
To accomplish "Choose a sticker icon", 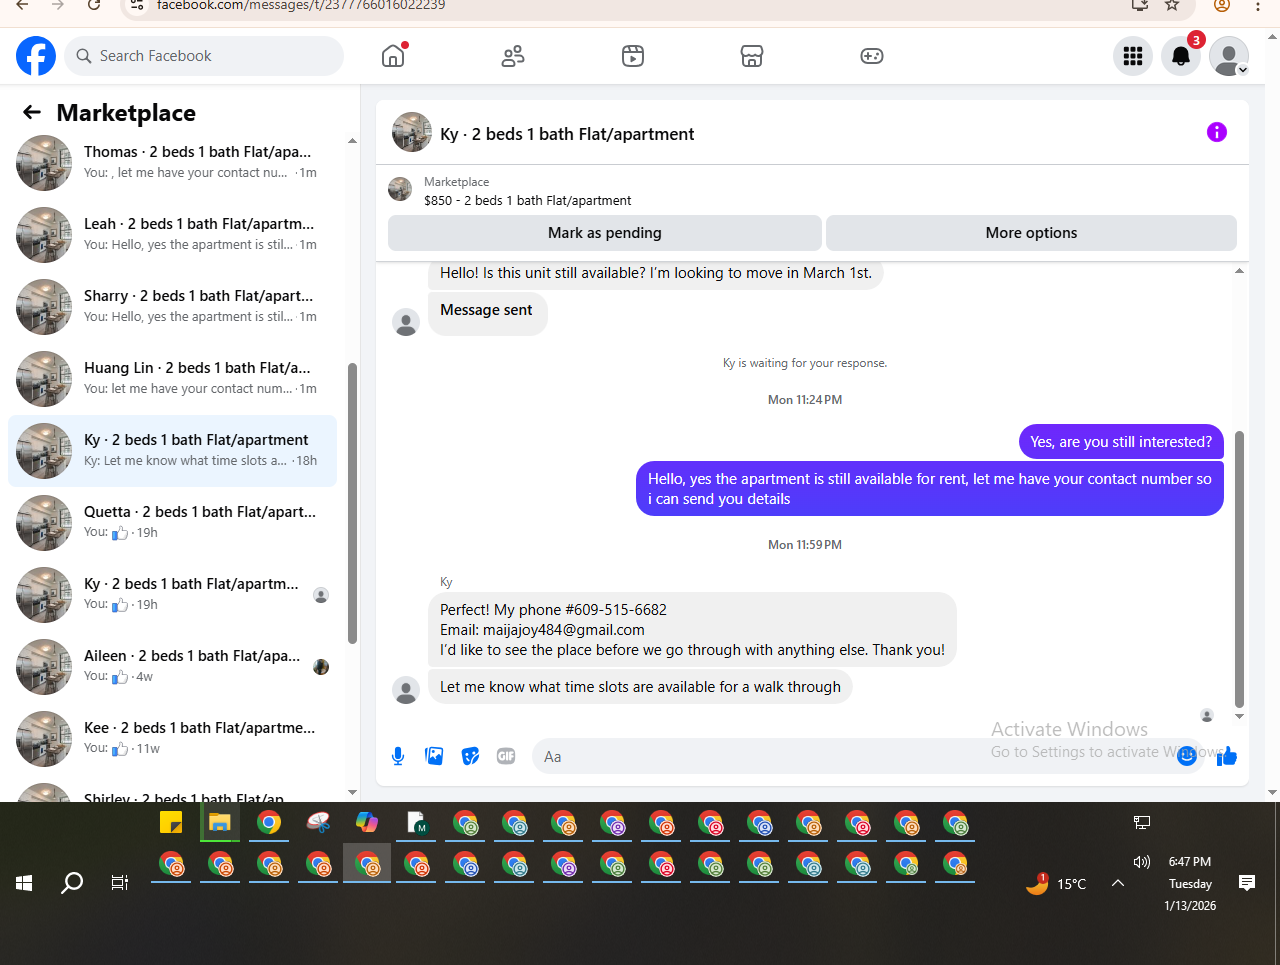I will (470, 756).
